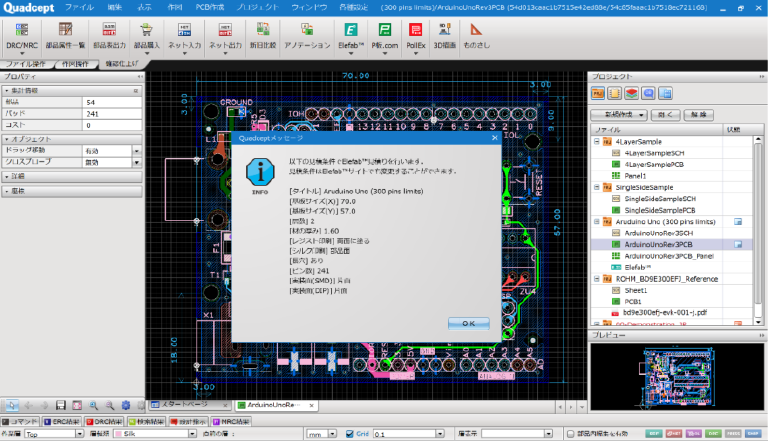
Task: Open the 3D描画 3D view
Action: point(444,36)
